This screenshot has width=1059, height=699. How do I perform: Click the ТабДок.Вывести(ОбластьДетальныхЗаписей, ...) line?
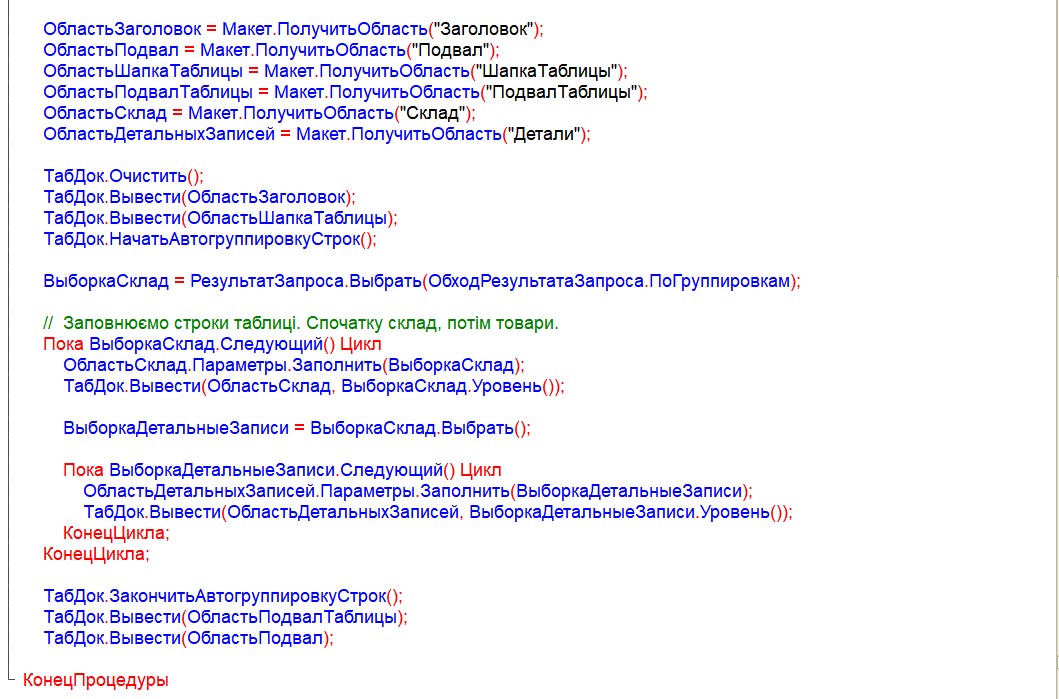(x=438, y=512)
